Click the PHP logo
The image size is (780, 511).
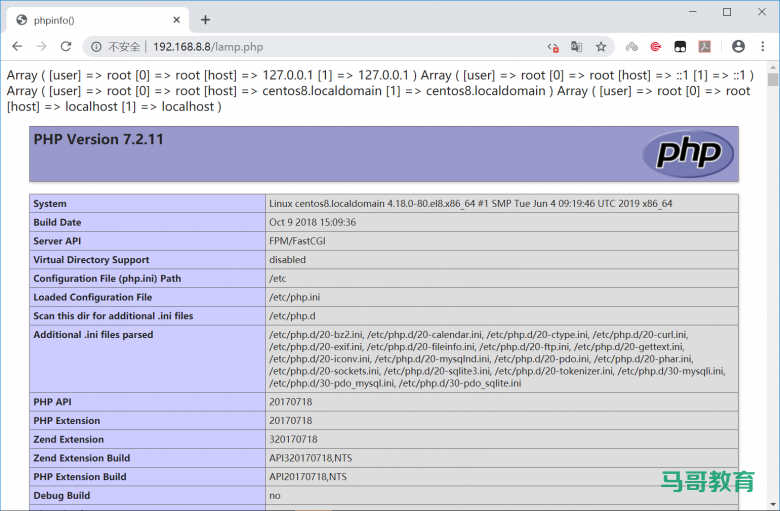pos(688,154)
